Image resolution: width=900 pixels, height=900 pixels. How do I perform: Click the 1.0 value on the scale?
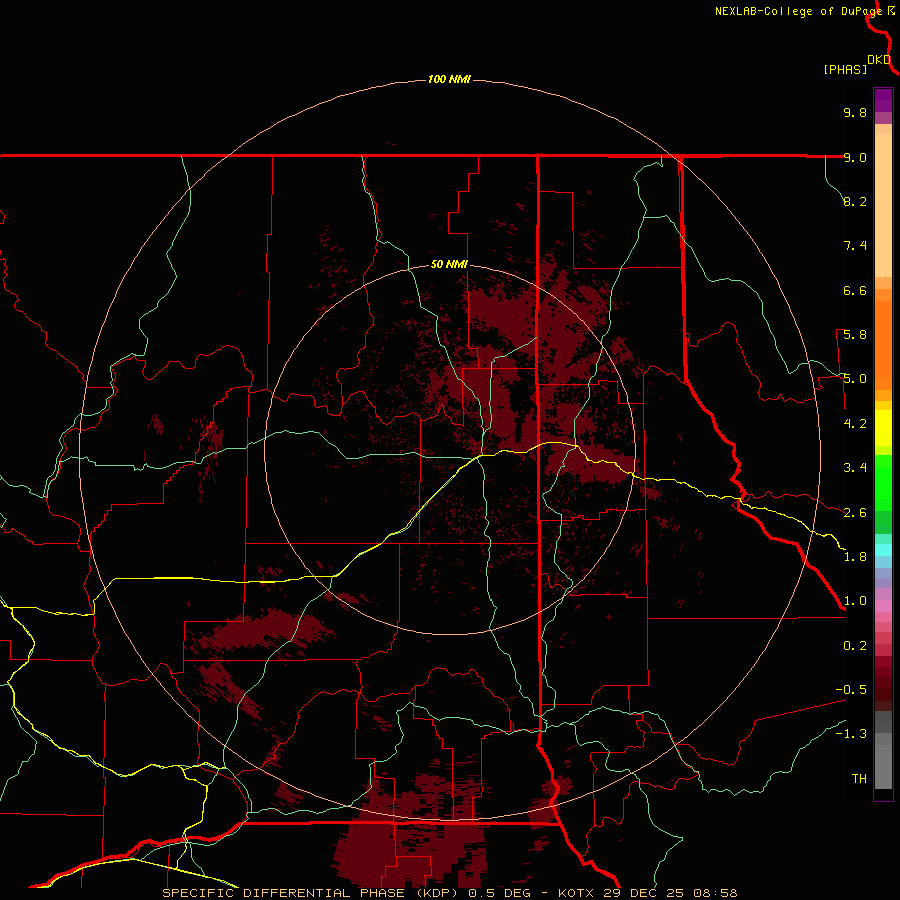pyautogui.click(x=855, y=601)
